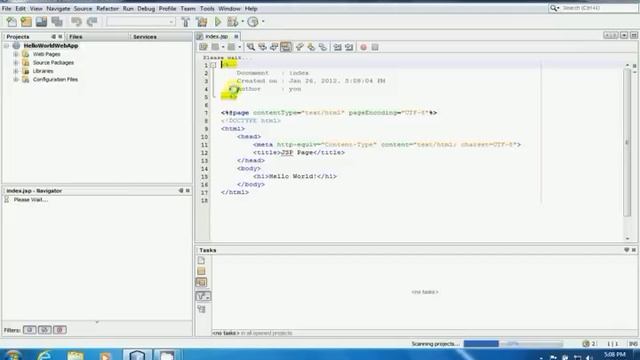Click NetBeans taskbar button
This screenshot has height=360, width=640.
pyautogui.click(x=138, y=355)
